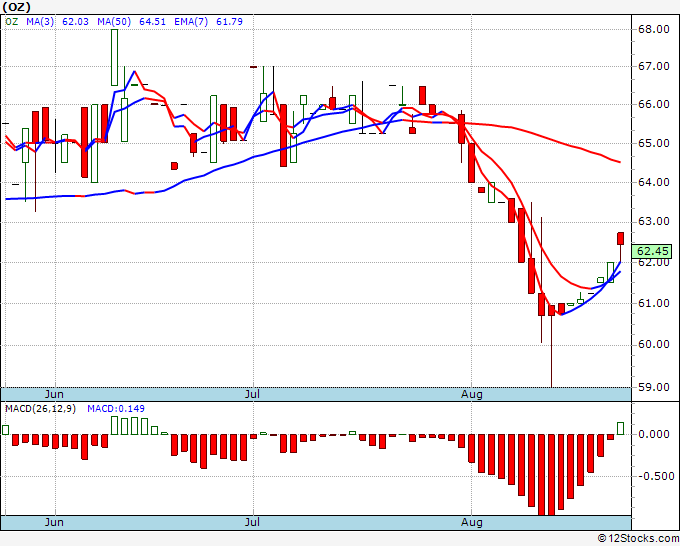Click the 66.00 price axis label
Screen dimensions: 680x546
click(654, 104)
